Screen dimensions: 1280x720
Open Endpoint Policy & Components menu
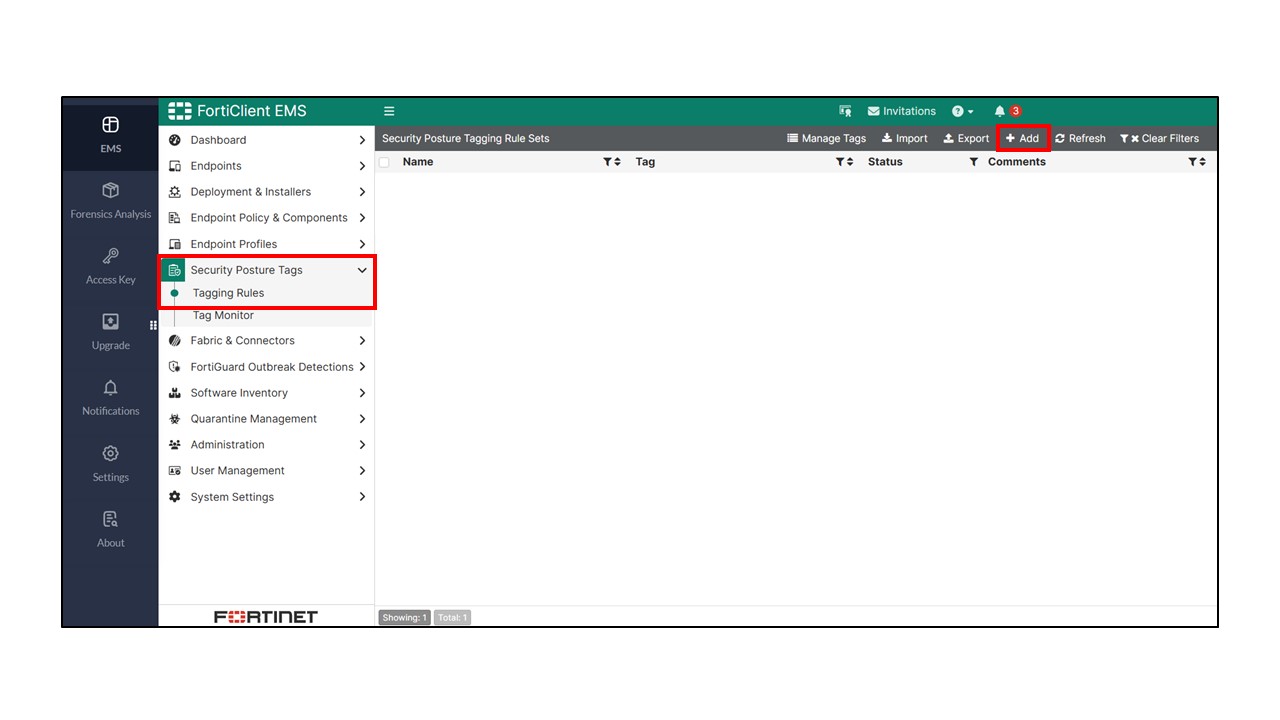pos(267,218)
